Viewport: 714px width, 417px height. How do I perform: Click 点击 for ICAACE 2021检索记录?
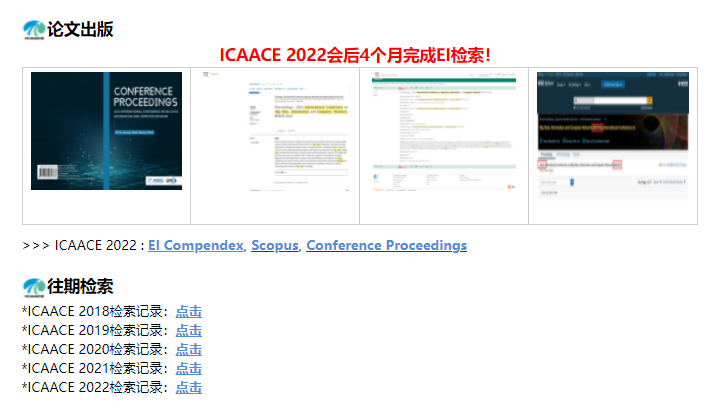pos(189,369)
